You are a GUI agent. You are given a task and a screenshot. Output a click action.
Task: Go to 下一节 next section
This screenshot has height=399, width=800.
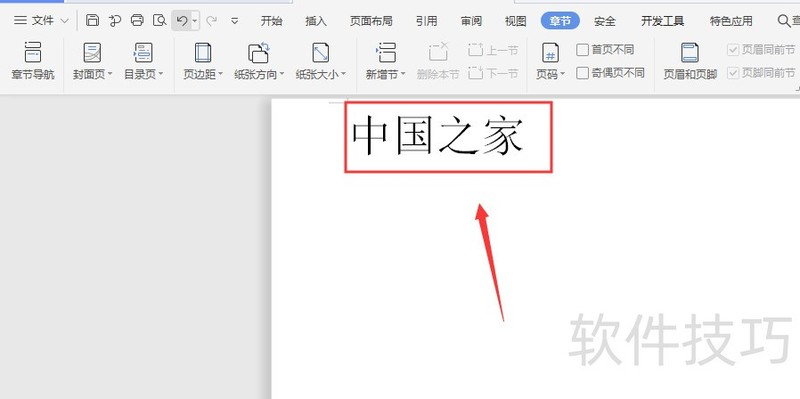pyautogui.click(x=493, y=73)
